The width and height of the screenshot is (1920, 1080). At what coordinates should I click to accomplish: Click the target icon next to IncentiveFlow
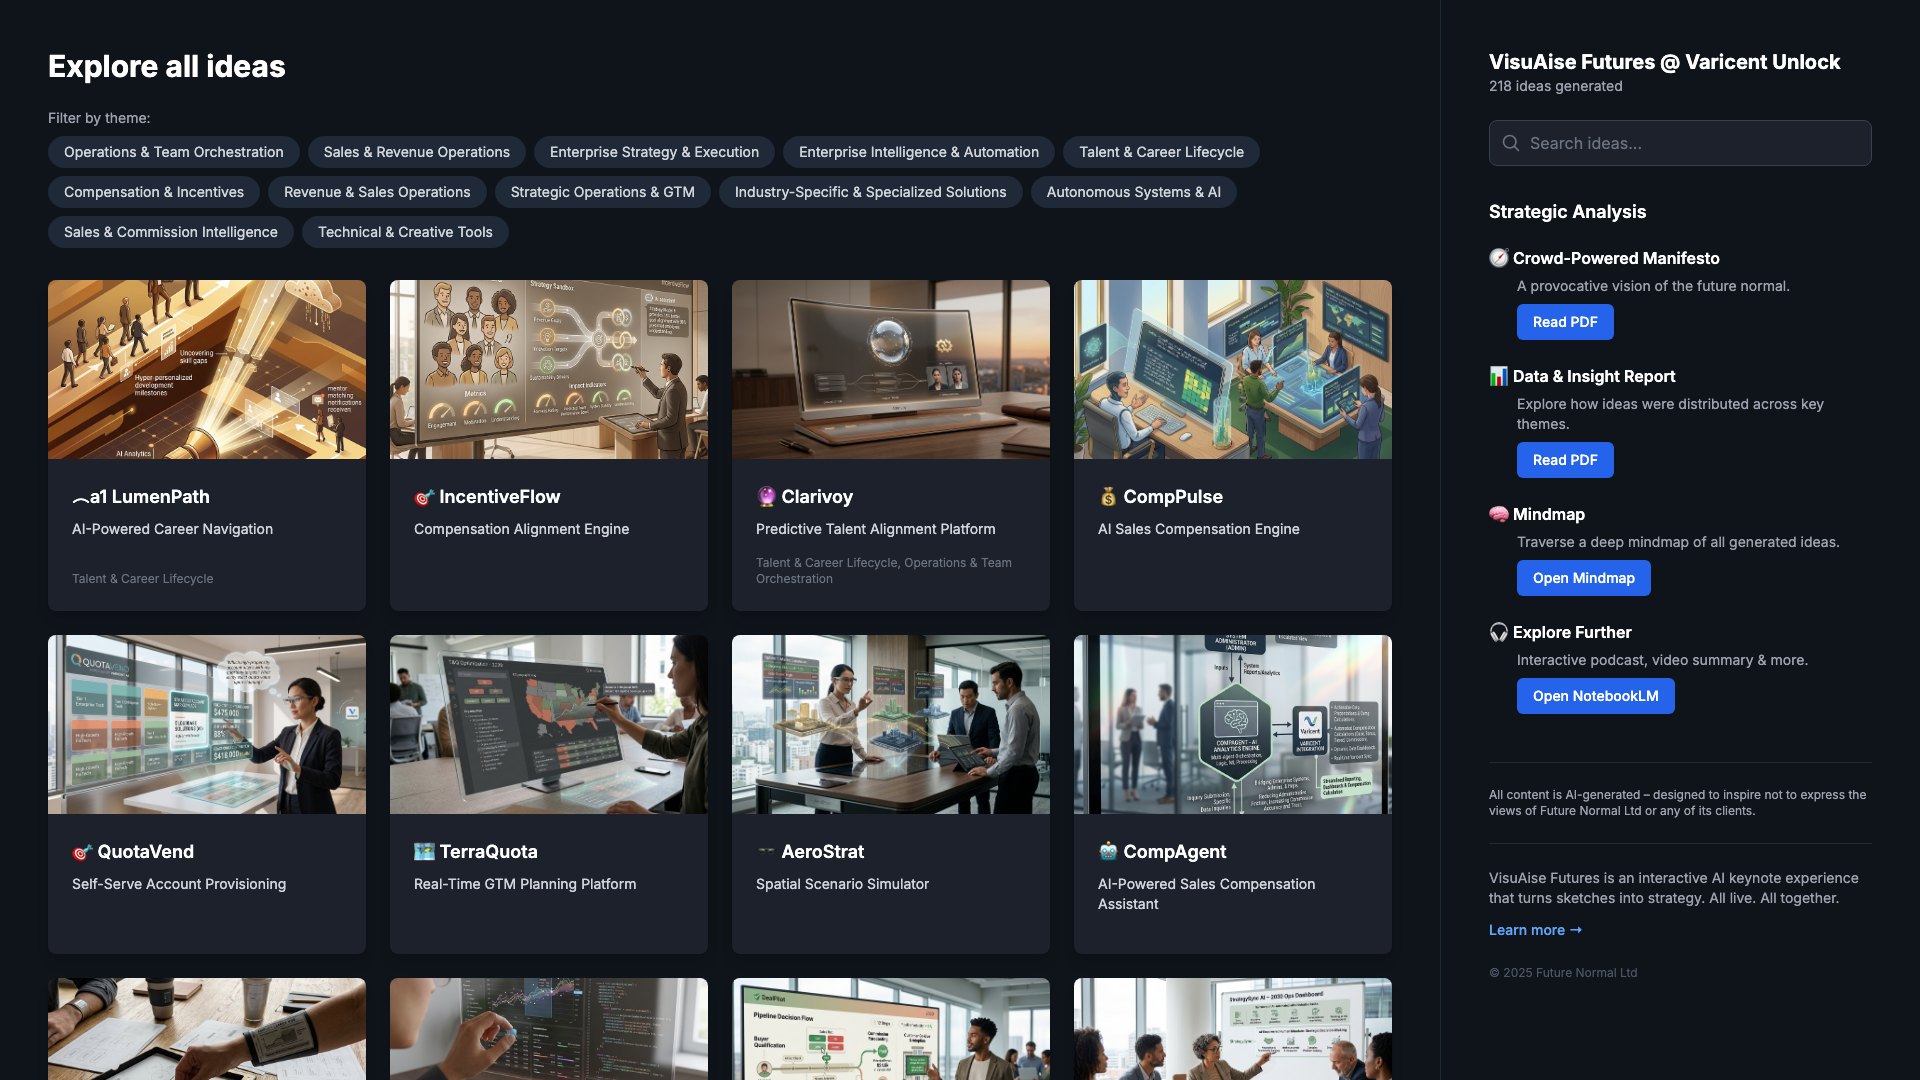424,497
